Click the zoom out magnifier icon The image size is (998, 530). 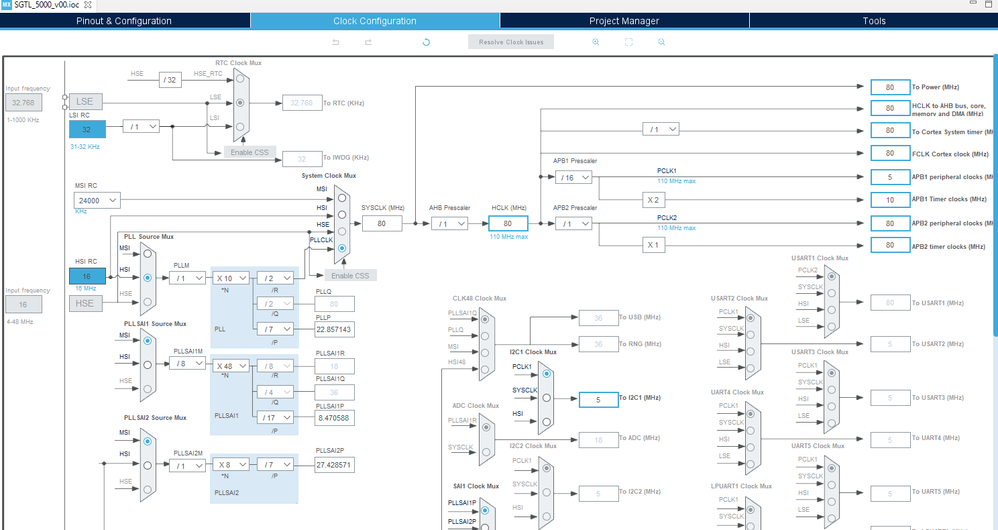pyautogui.click(x=661, y=42)
